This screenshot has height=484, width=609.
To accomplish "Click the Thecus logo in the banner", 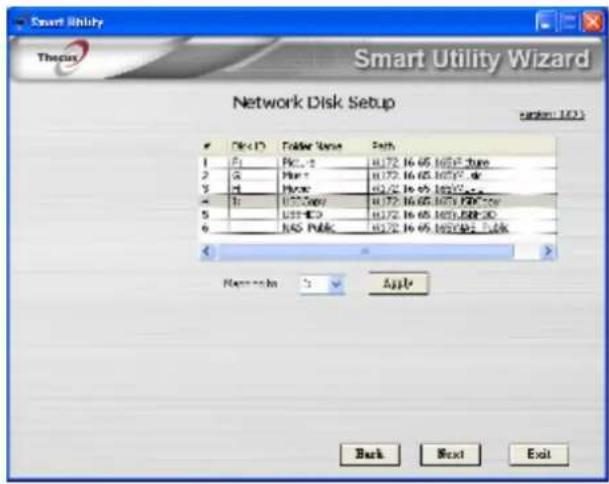I will (63, 57).
